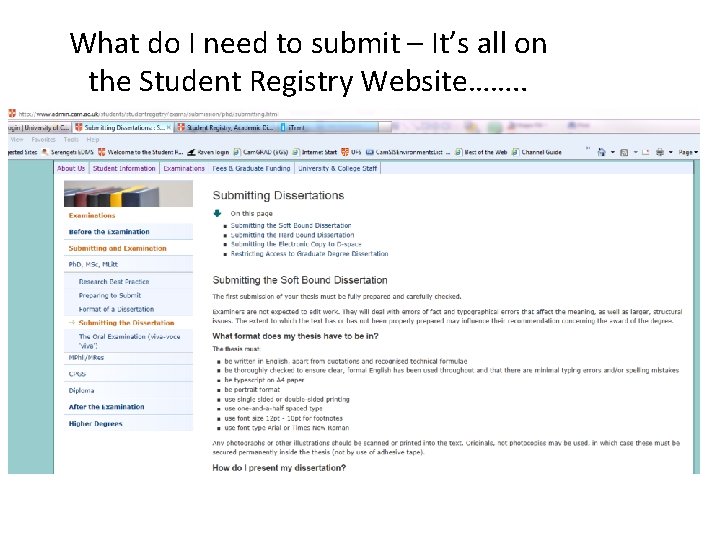This screenshot has width=720, height=540.
Task: Open the CamGRAD (sGs) favorite
Action: pos(260,152)
